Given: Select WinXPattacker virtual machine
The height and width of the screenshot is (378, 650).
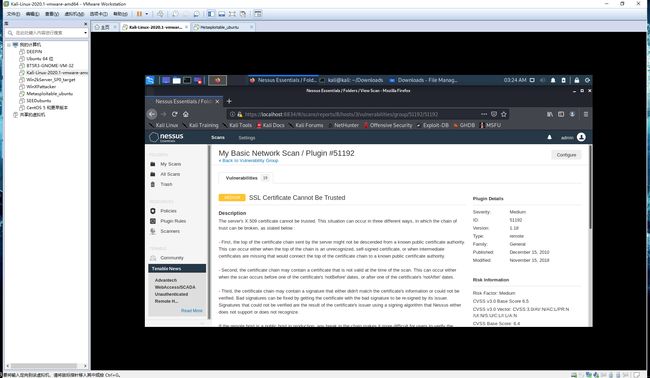Looking at the screenshot, I should click(x=41, y=87).
